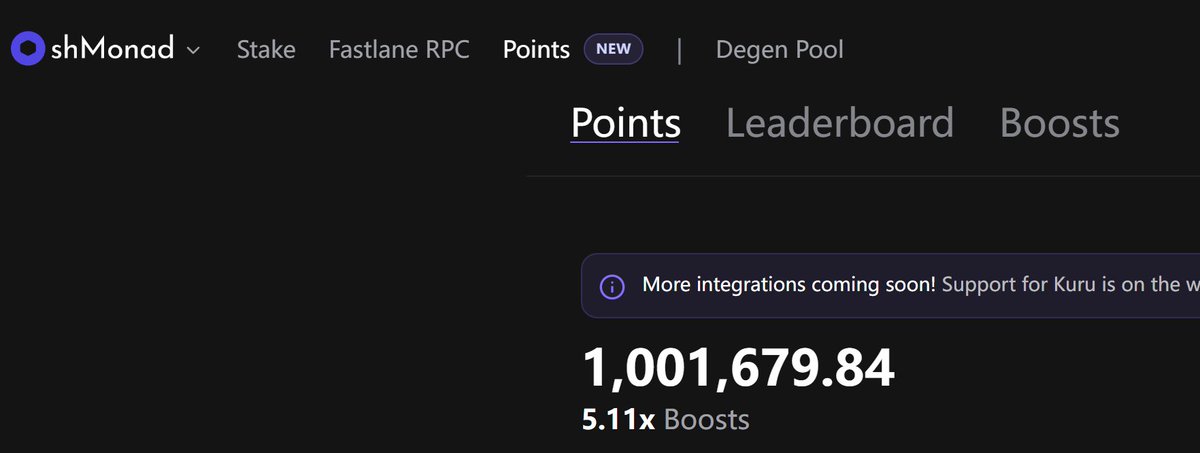Click the NEW badge beside Points

coord(613,49)
